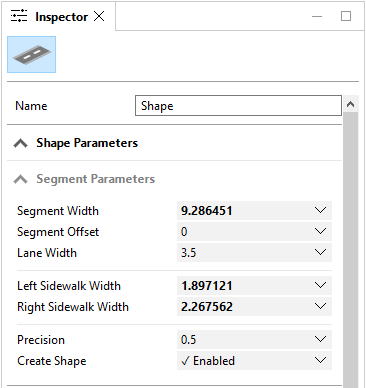366x388 pixels.
Task: Select the street segment shape icon
Action: pyautogui.click(x=31, y=55)
